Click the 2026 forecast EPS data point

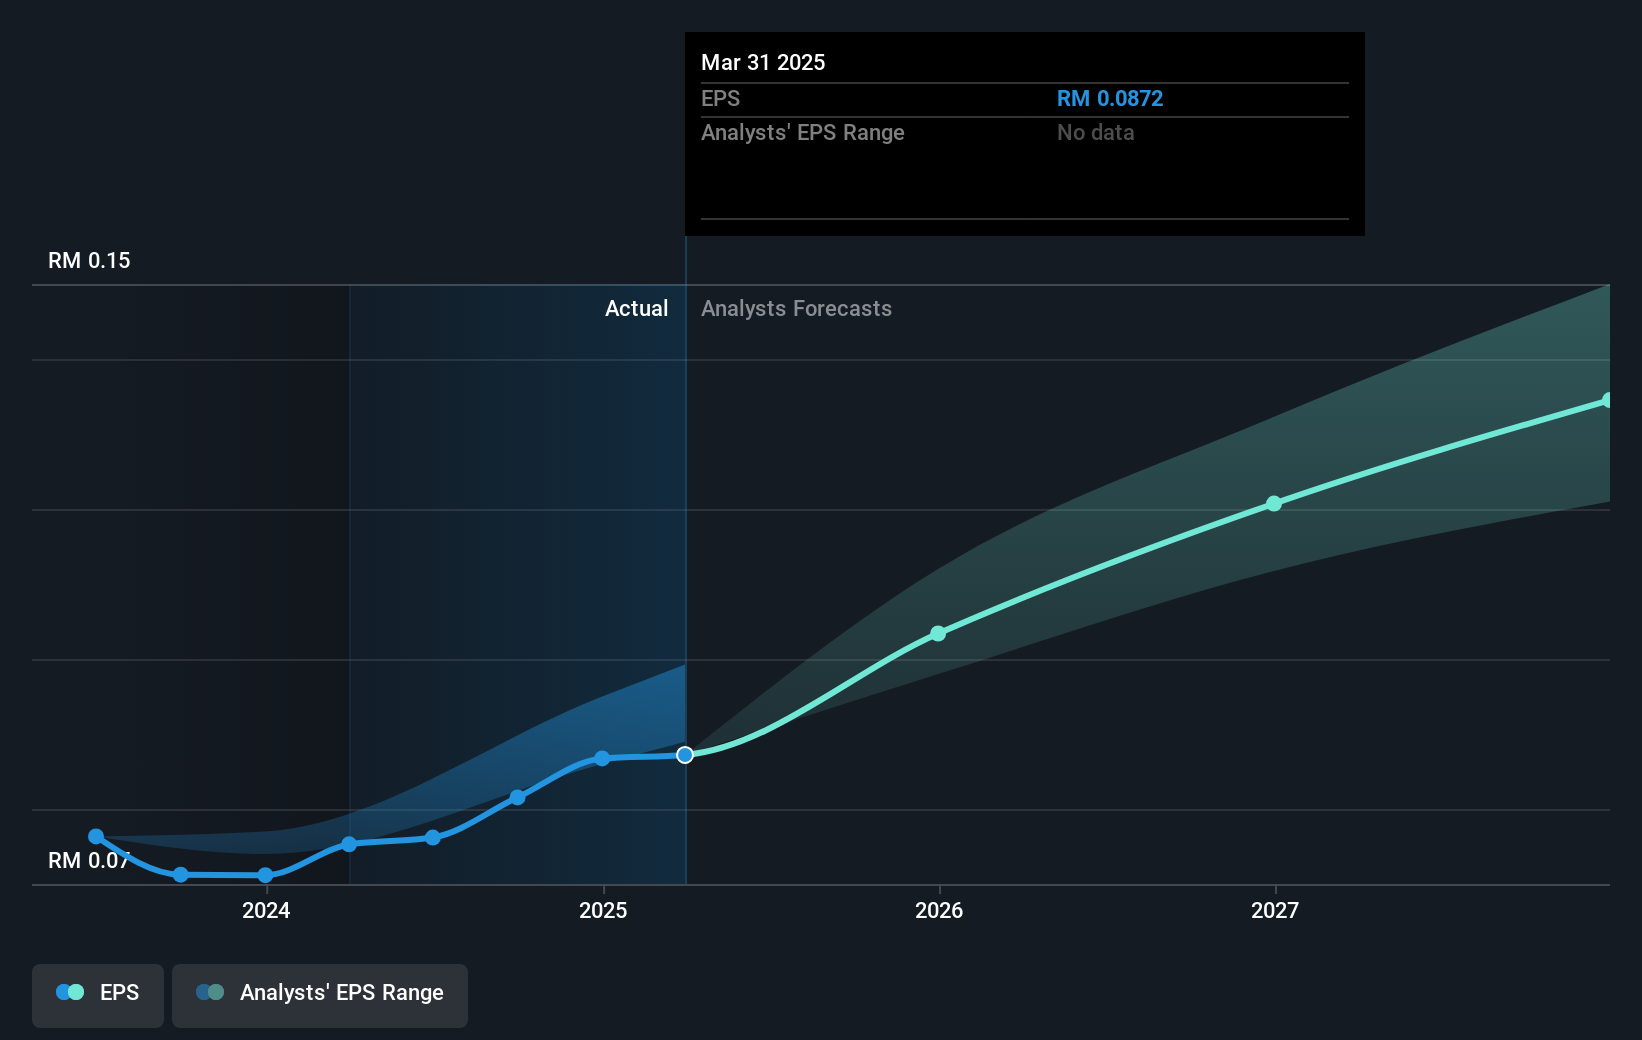tap(938, 633)
